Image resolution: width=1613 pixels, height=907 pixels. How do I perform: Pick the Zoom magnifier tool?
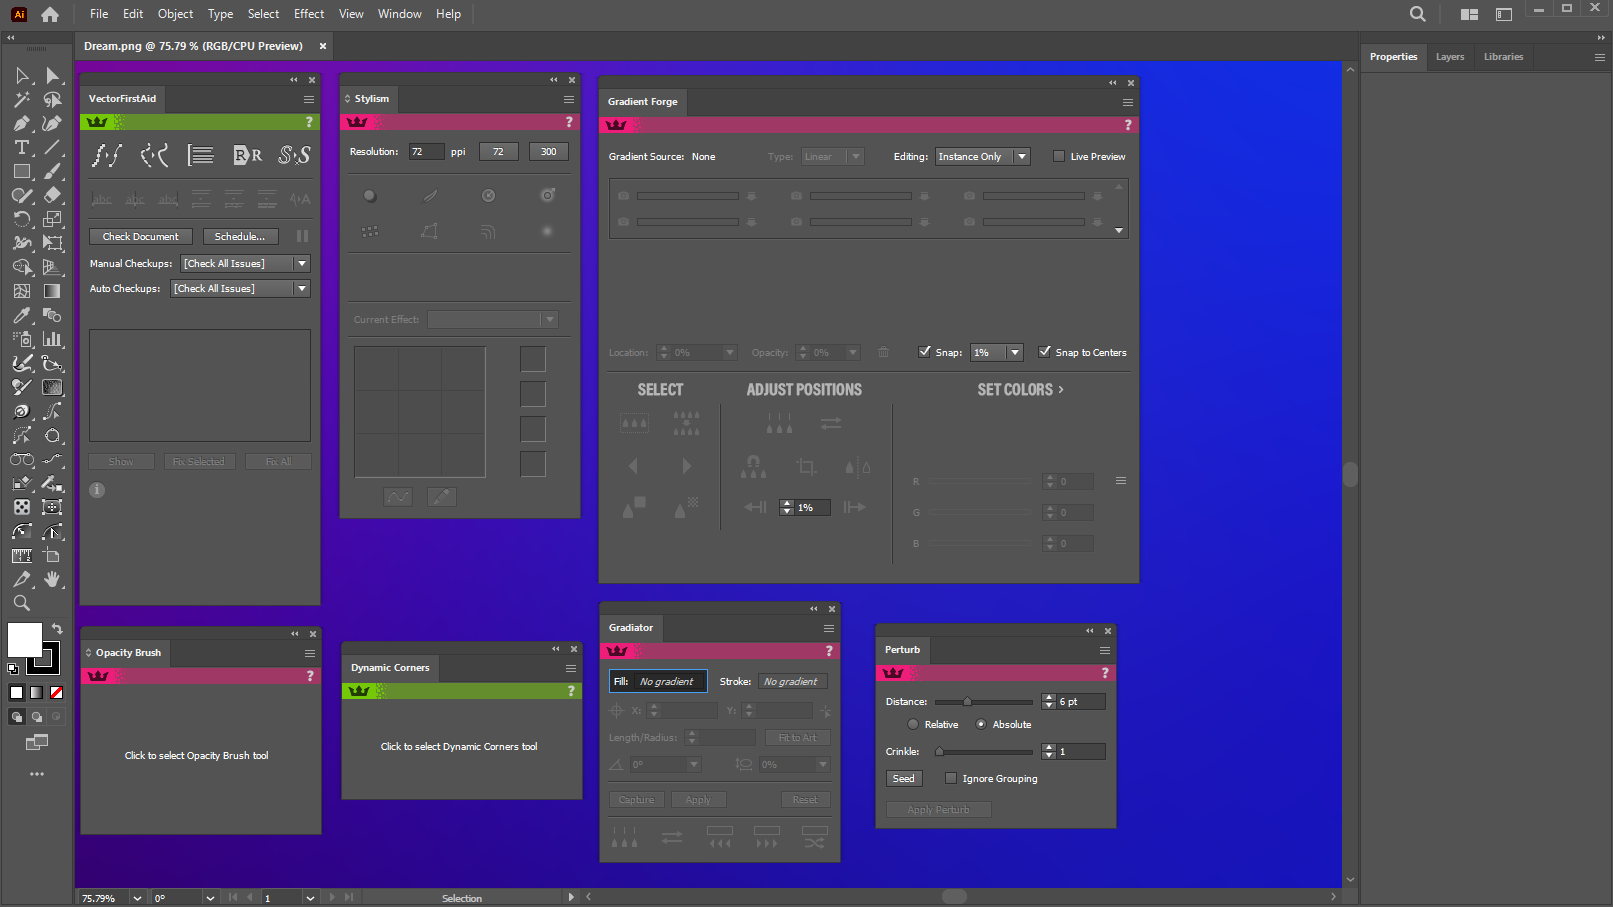[x=22, y=604]
